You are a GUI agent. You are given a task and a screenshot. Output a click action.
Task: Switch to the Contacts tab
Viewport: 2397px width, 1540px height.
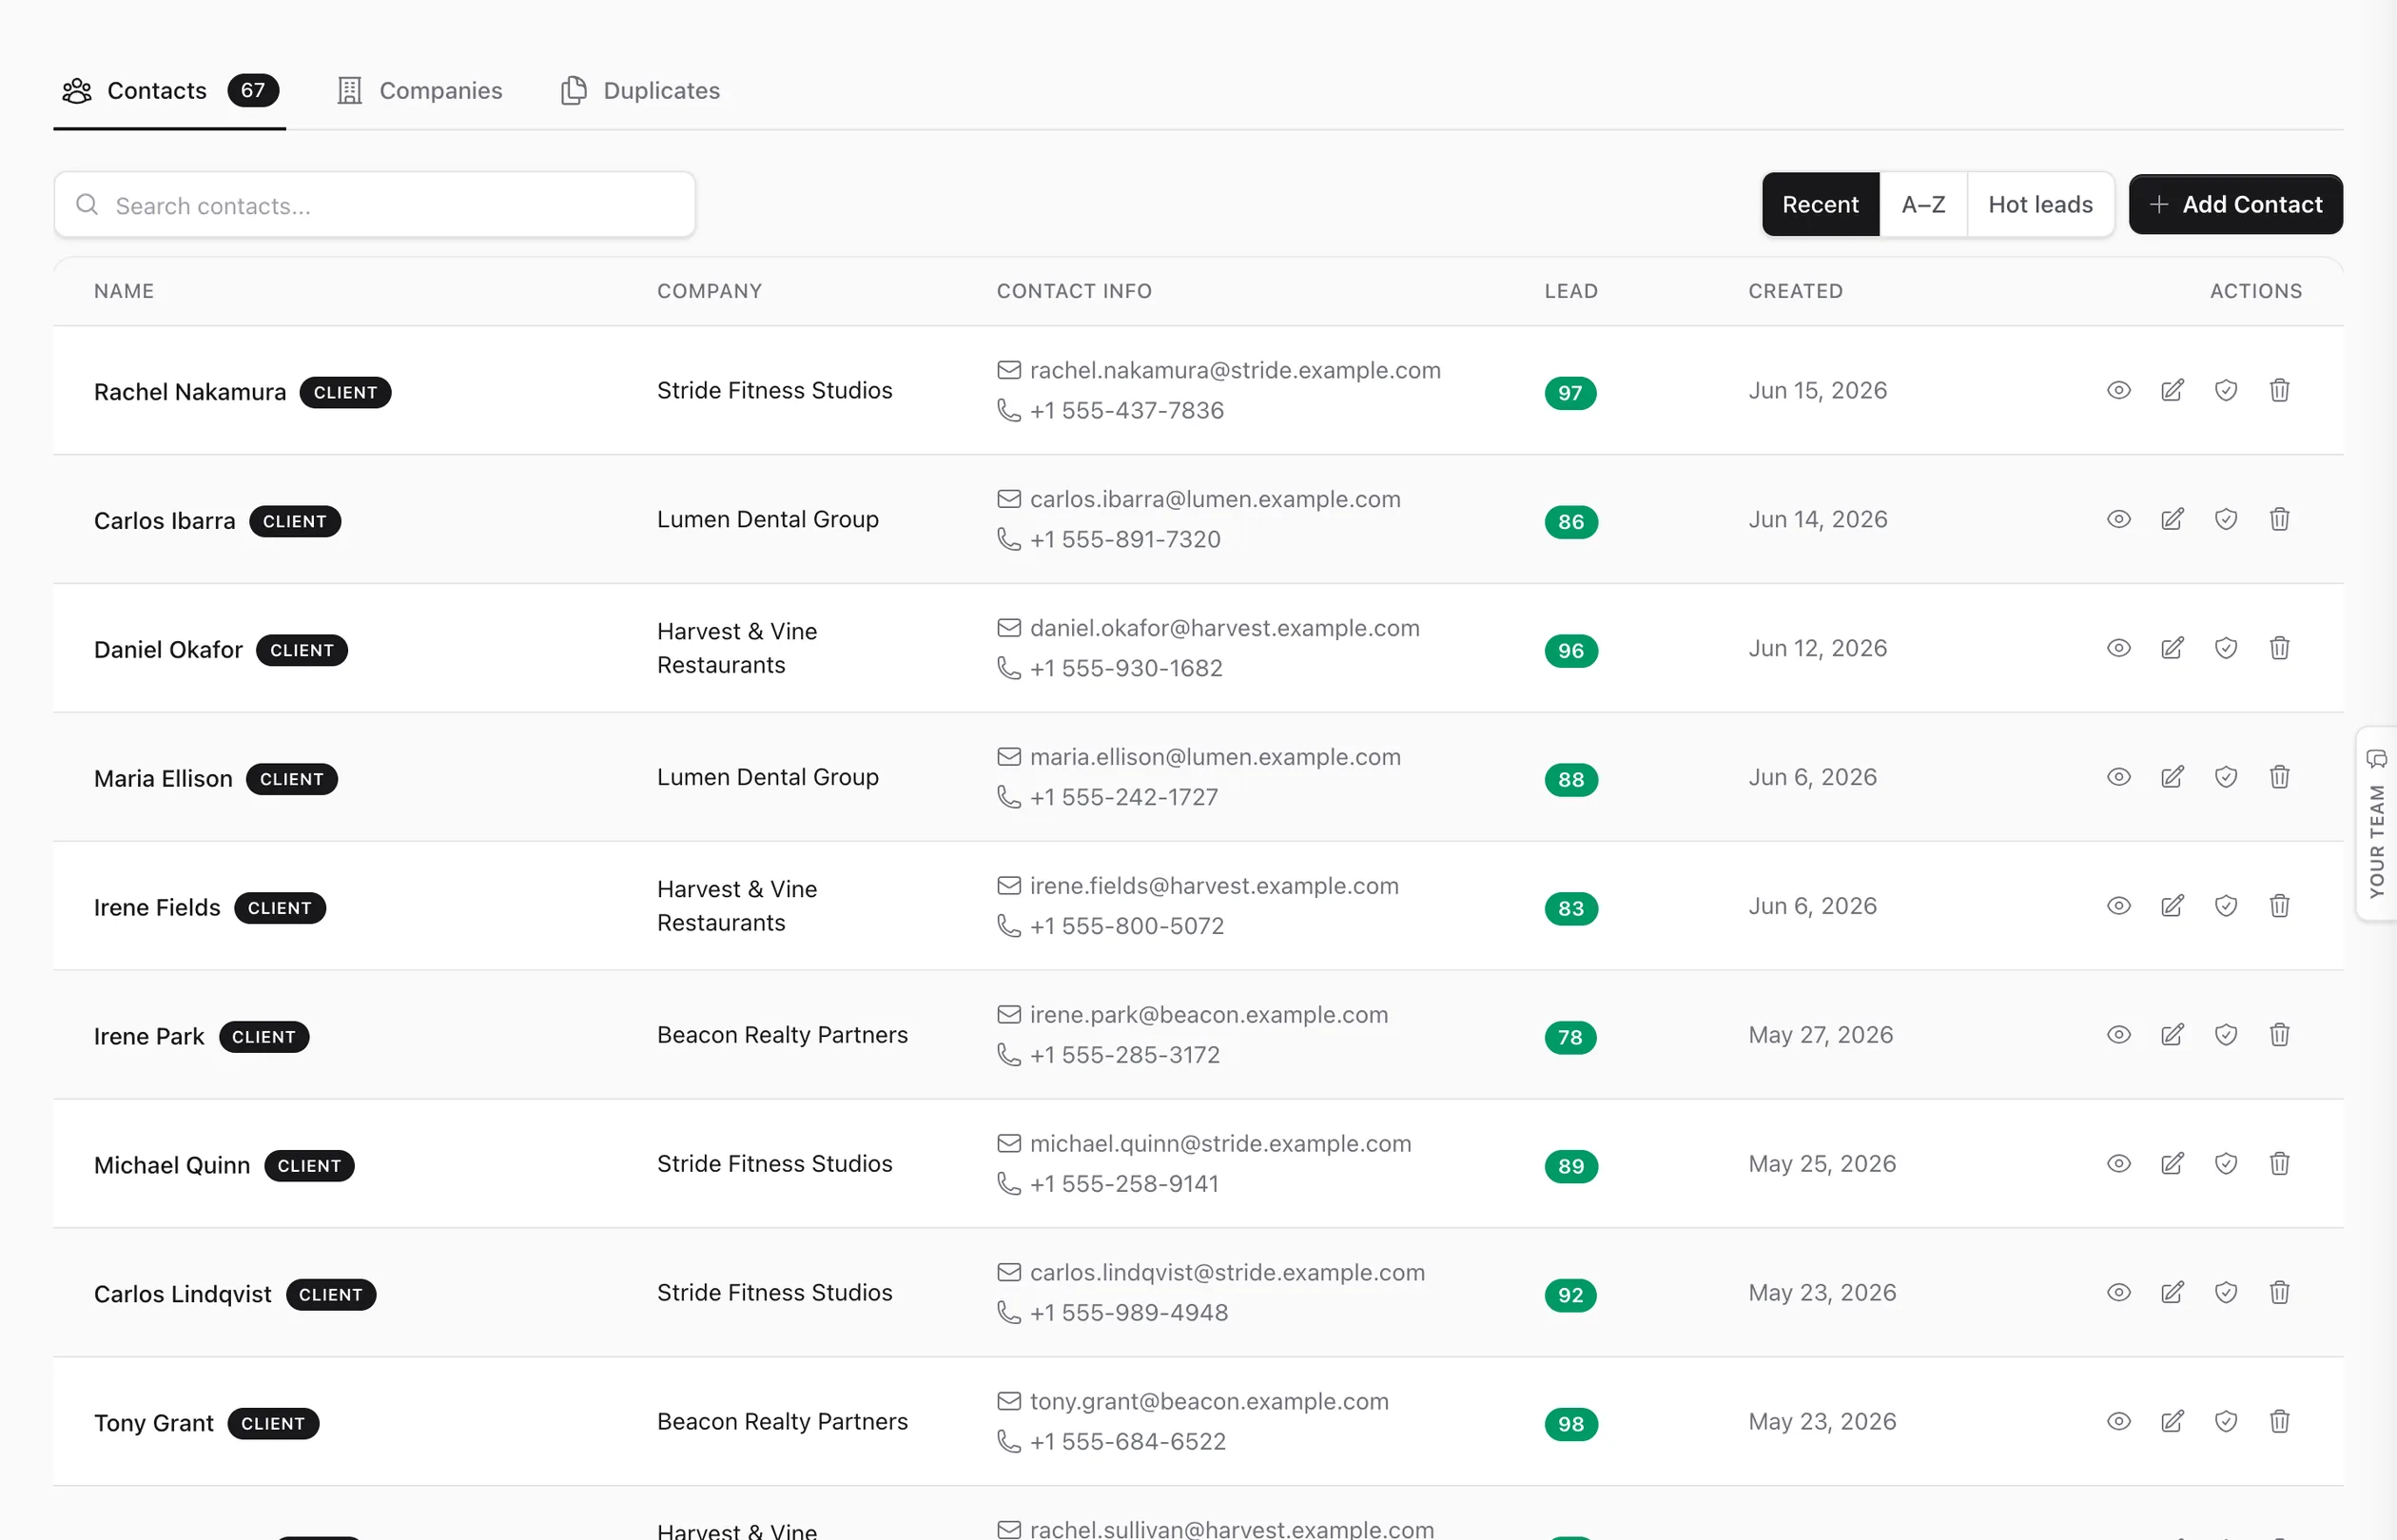(x=170, y=91)
